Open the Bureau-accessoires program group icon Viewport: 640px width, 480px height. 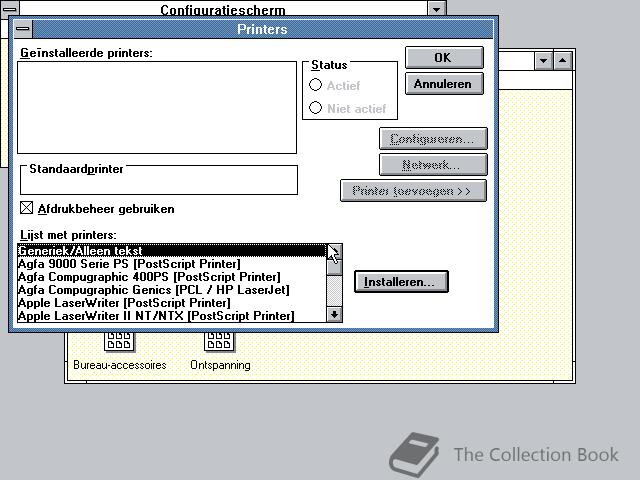119,342
